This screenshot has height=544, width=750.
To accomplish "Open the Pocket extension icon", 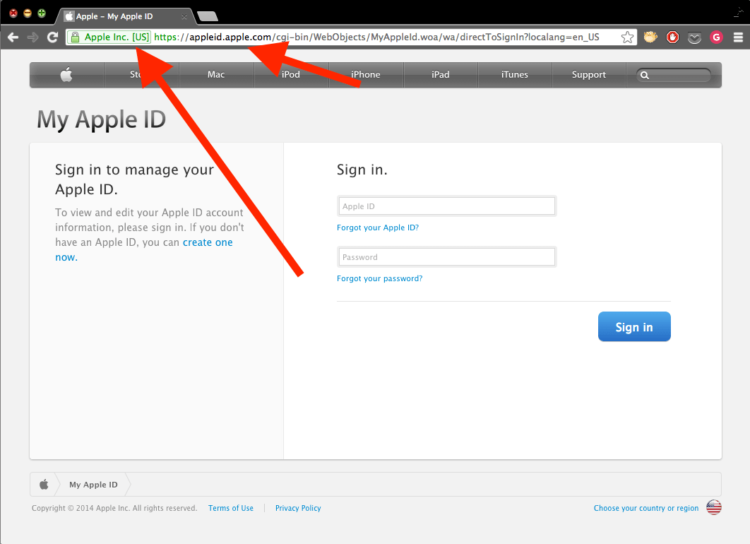I will coord(694,38).
